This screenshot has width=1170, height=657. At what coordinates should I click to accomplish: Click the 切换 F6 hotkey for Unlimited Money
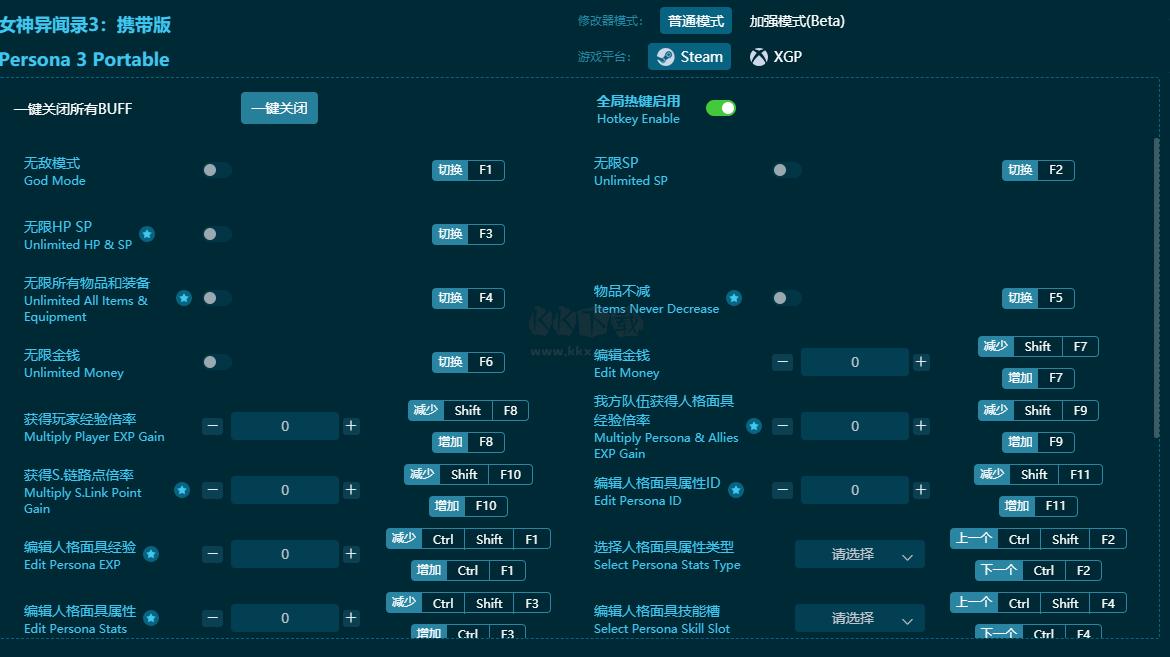coord(468,362)
